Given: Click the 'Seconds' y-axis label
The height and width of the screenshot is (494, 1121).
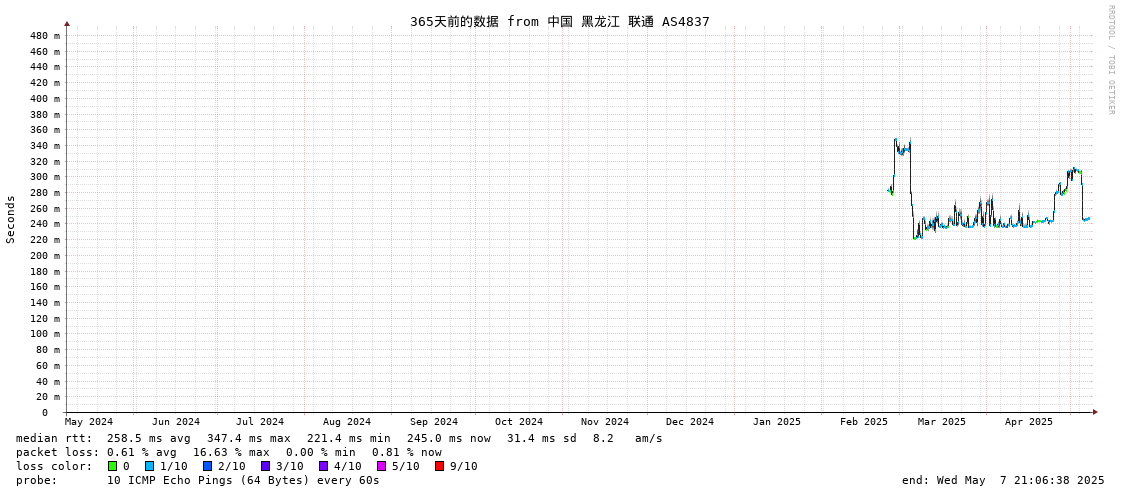Looking at the screenshot, I should point(11,219).
